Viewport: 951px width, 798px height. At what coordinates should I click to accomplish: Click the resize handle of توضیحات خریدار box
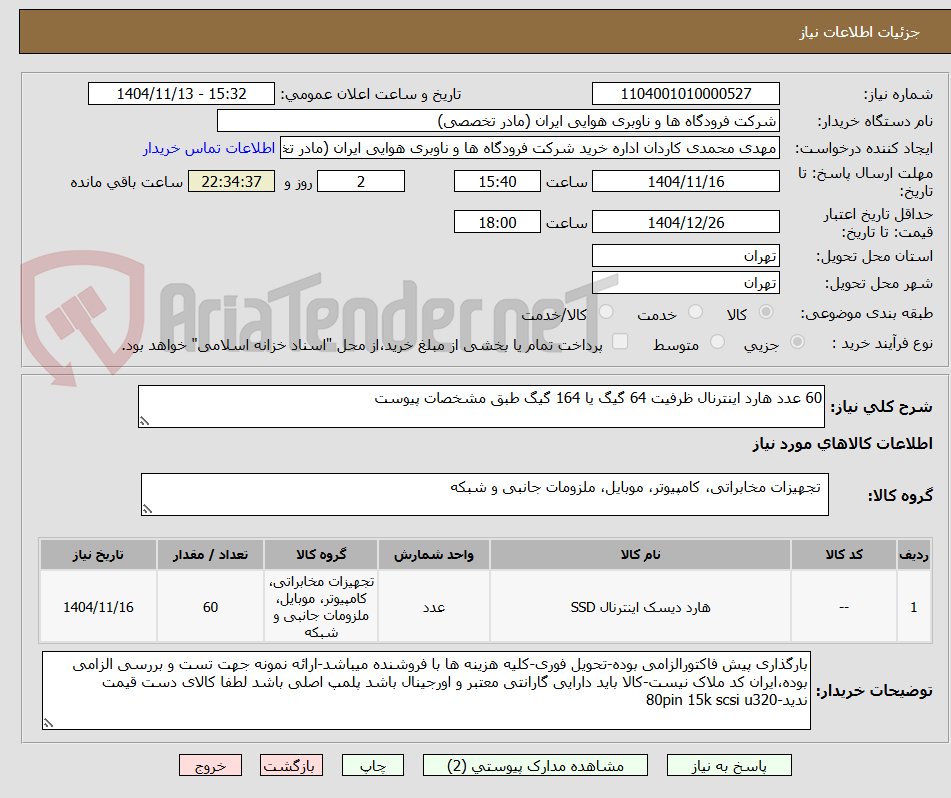[x=49, y=723]
